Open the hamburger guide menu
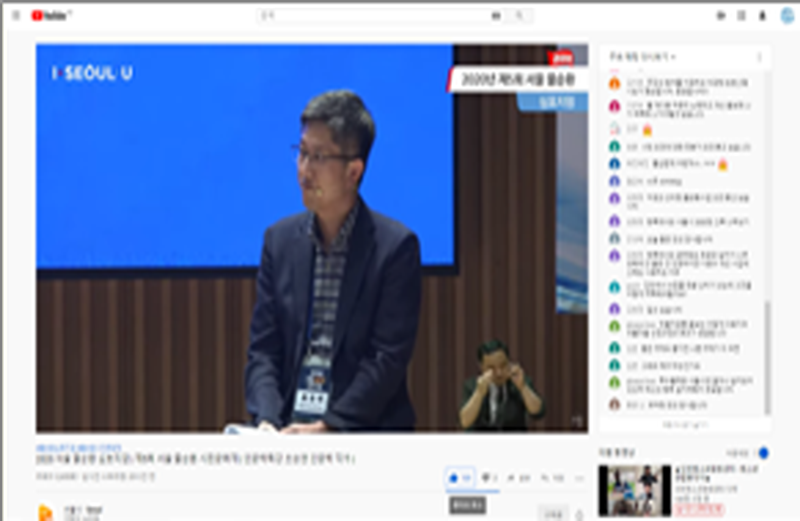800x521 pixels. pos(16,15)
